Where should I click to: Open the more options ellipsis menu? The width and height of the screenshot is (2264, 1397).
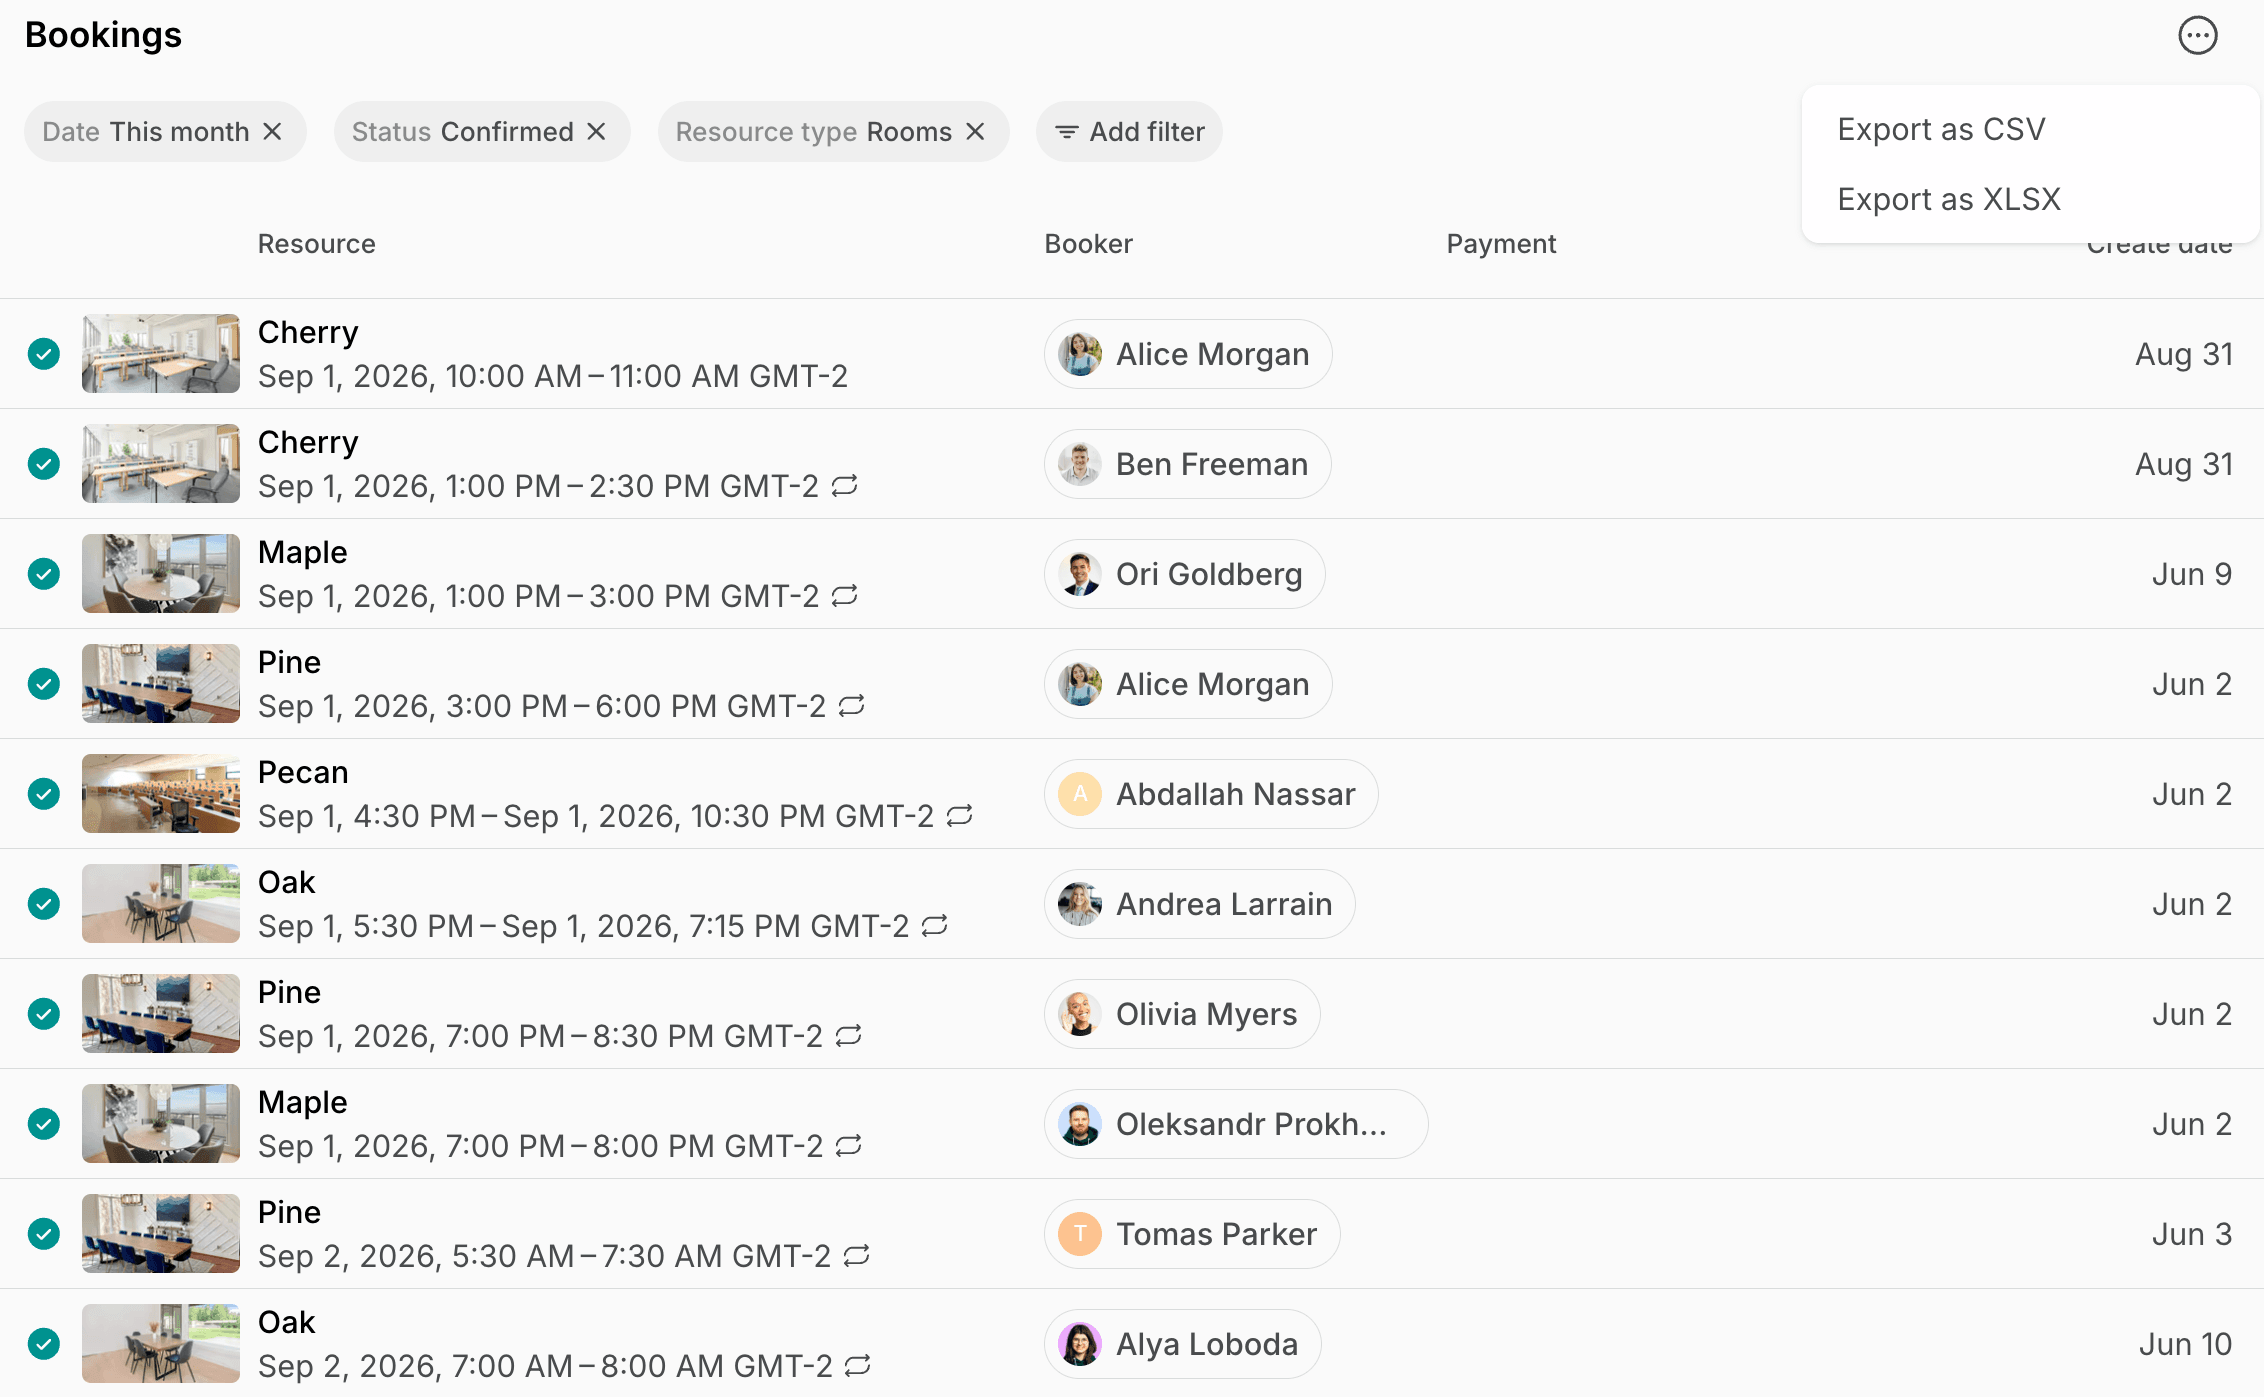(x=2197, y=36)
